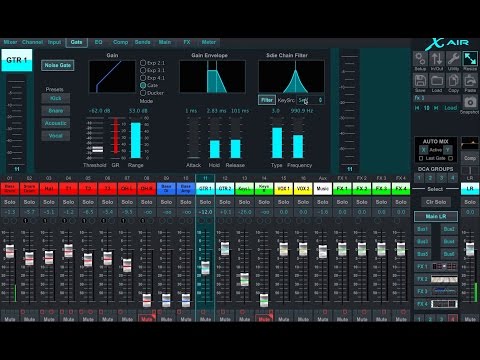Click the Copy documents icon
480x360 pixels.
tap(453, 81)
